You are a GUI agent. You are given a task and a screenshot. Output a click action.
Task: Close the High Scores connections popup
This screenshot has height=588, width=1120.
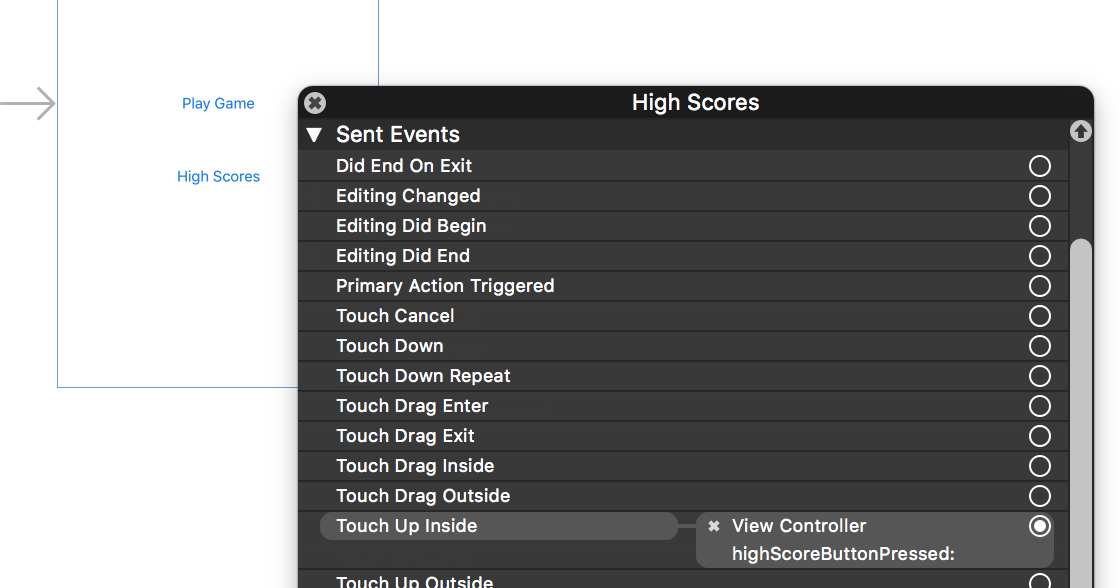pos(315,103)
